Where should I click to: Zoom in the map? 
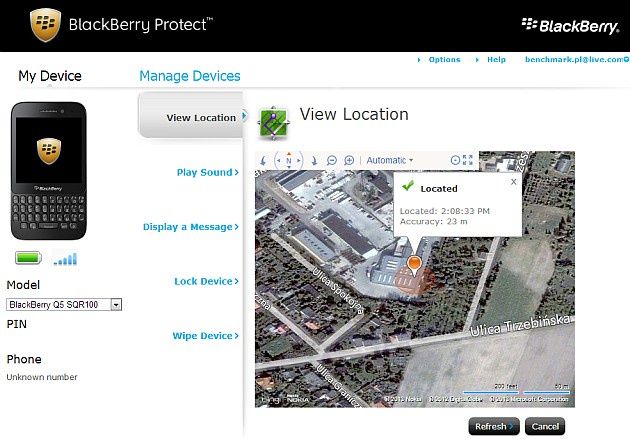[x=349, y=161]
